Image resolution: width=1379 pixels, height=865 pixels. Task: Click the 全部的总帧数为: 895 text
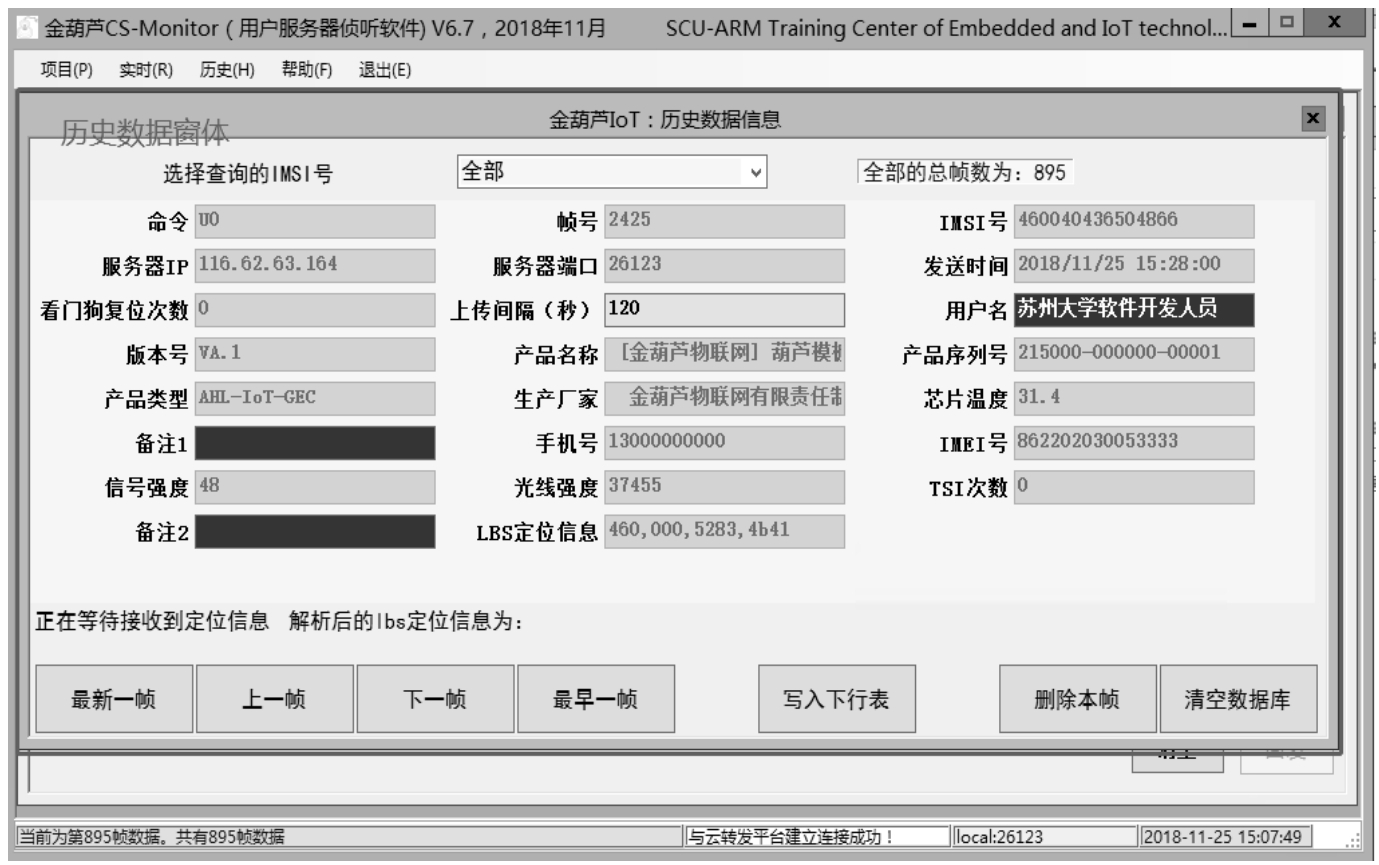click(x=963, y=172)
